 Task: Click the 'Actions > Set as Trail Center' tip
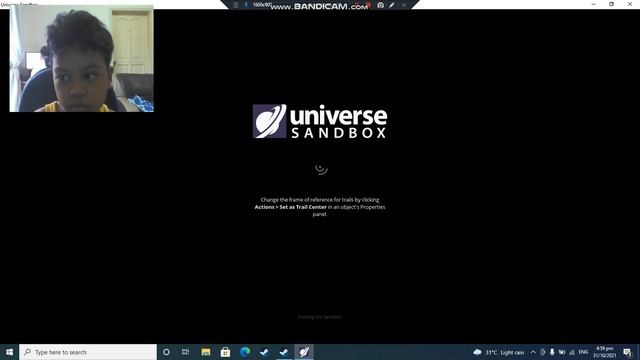pyautogui.click(x=290, y=207)
